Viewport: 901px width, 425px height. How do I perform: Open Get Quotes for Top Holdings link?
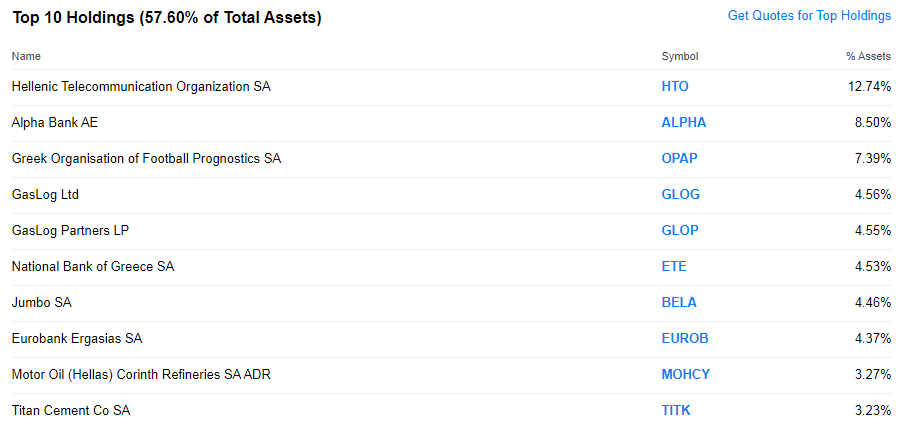(x=809, y=16)
